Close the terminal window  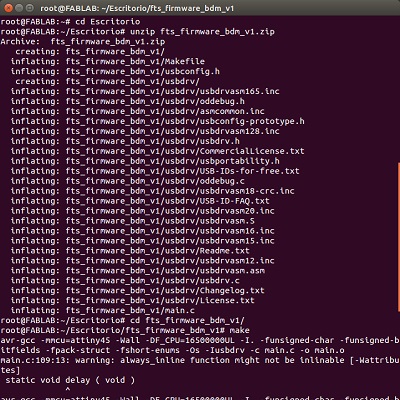click(x=8, y=8)
